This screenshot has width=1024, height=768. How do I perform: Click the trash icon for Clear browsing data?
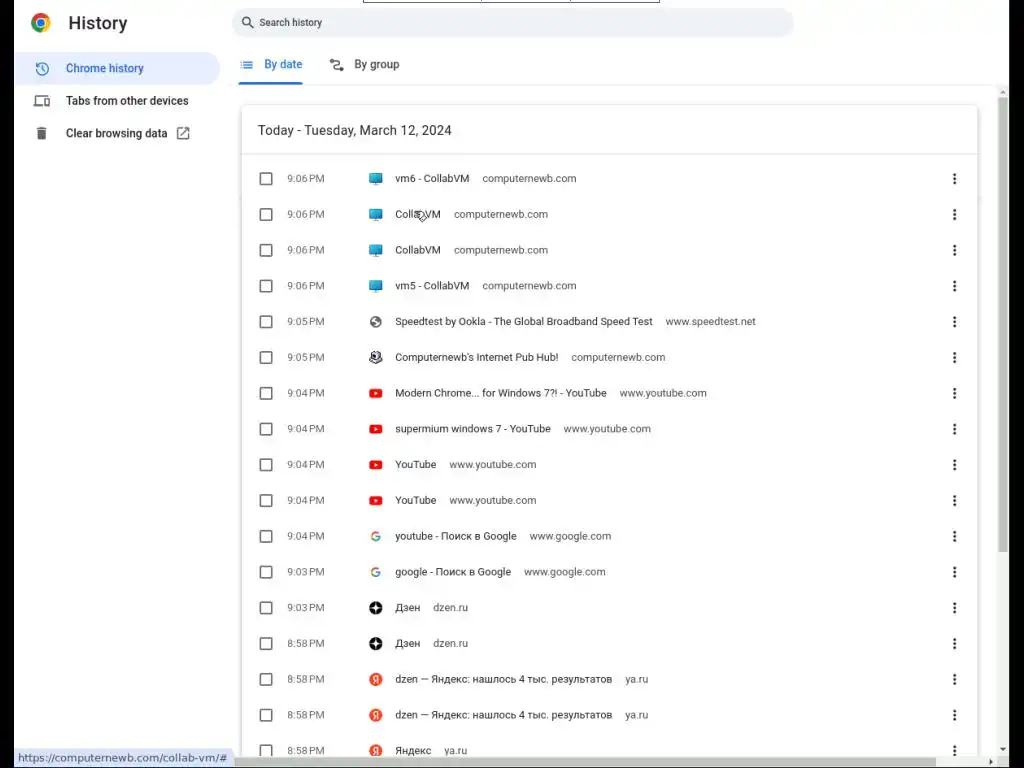[42, 133]
